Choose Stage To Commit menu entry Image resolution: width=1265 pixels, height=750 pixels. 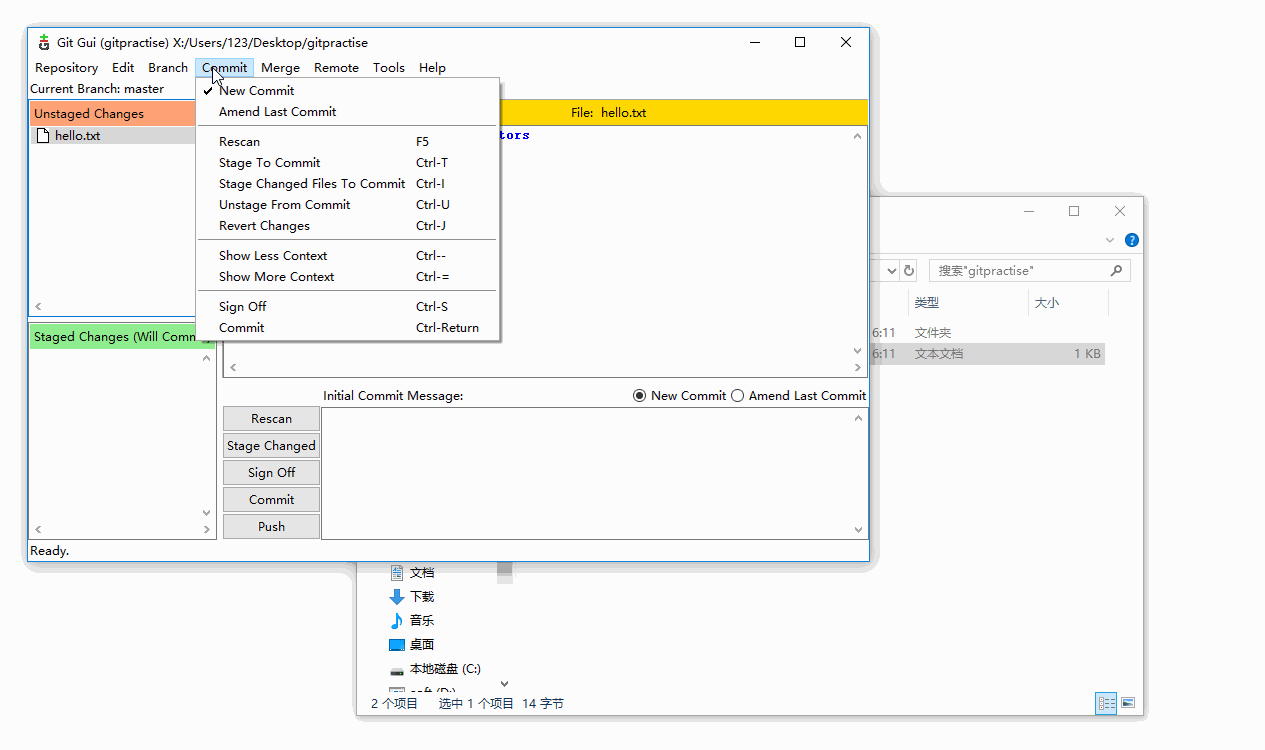pyautogui.click(x=348, y=163)
